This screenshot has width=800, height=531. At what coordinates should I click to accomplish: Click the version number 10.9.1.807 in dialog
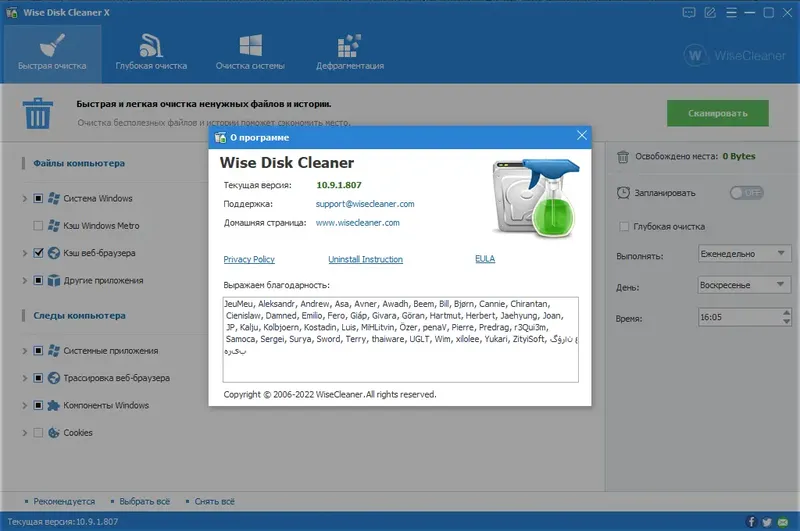pos(339,185)
